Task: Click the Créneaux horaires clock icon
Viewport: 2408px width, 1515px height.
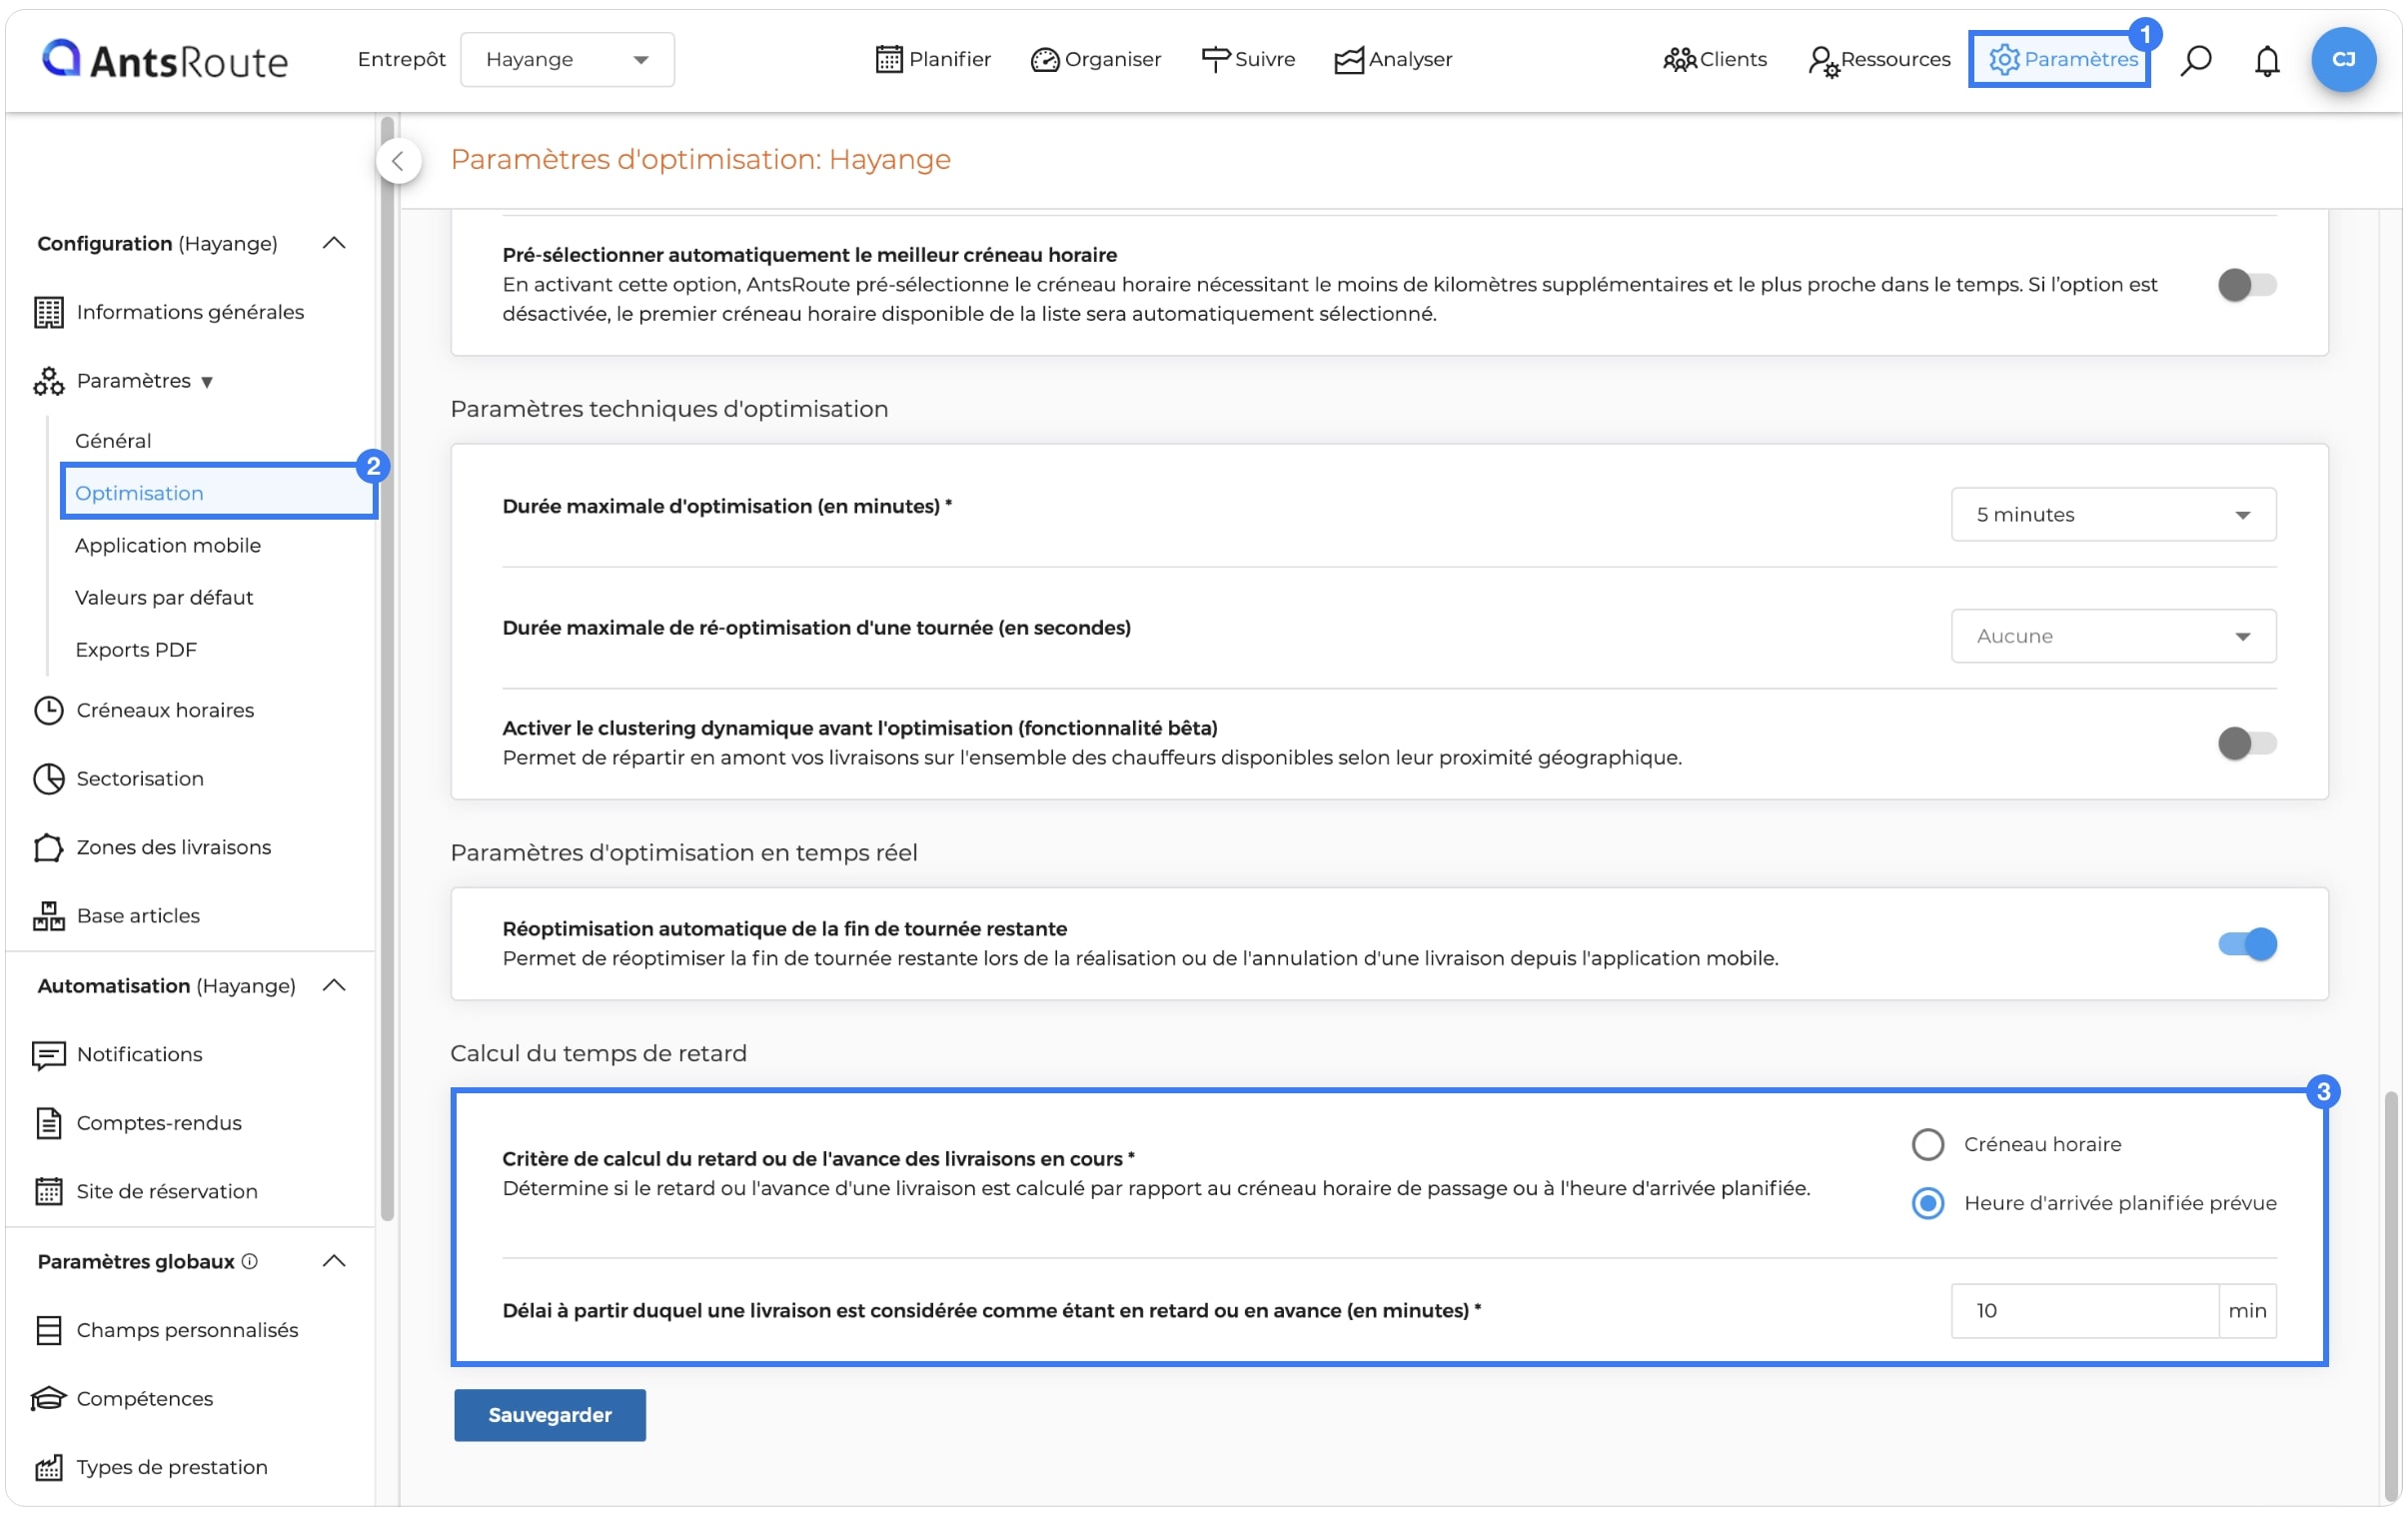Action: click(x=48, y=710)
